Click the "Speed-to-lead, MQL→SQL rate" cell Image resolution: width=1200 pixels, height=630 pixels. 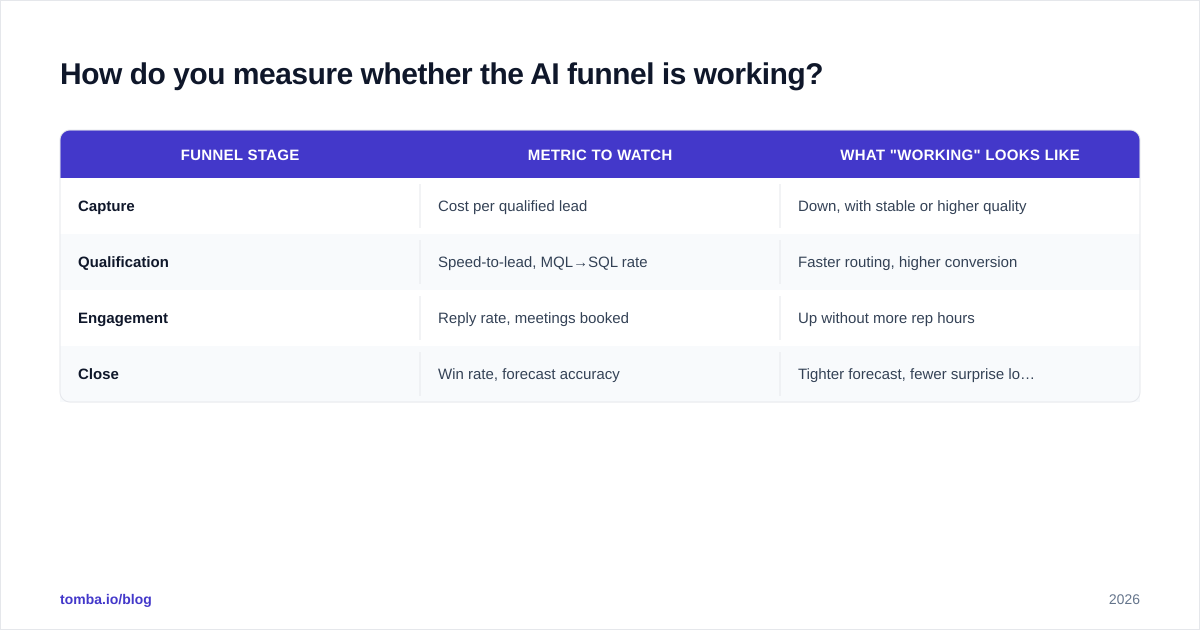point(600,262)
